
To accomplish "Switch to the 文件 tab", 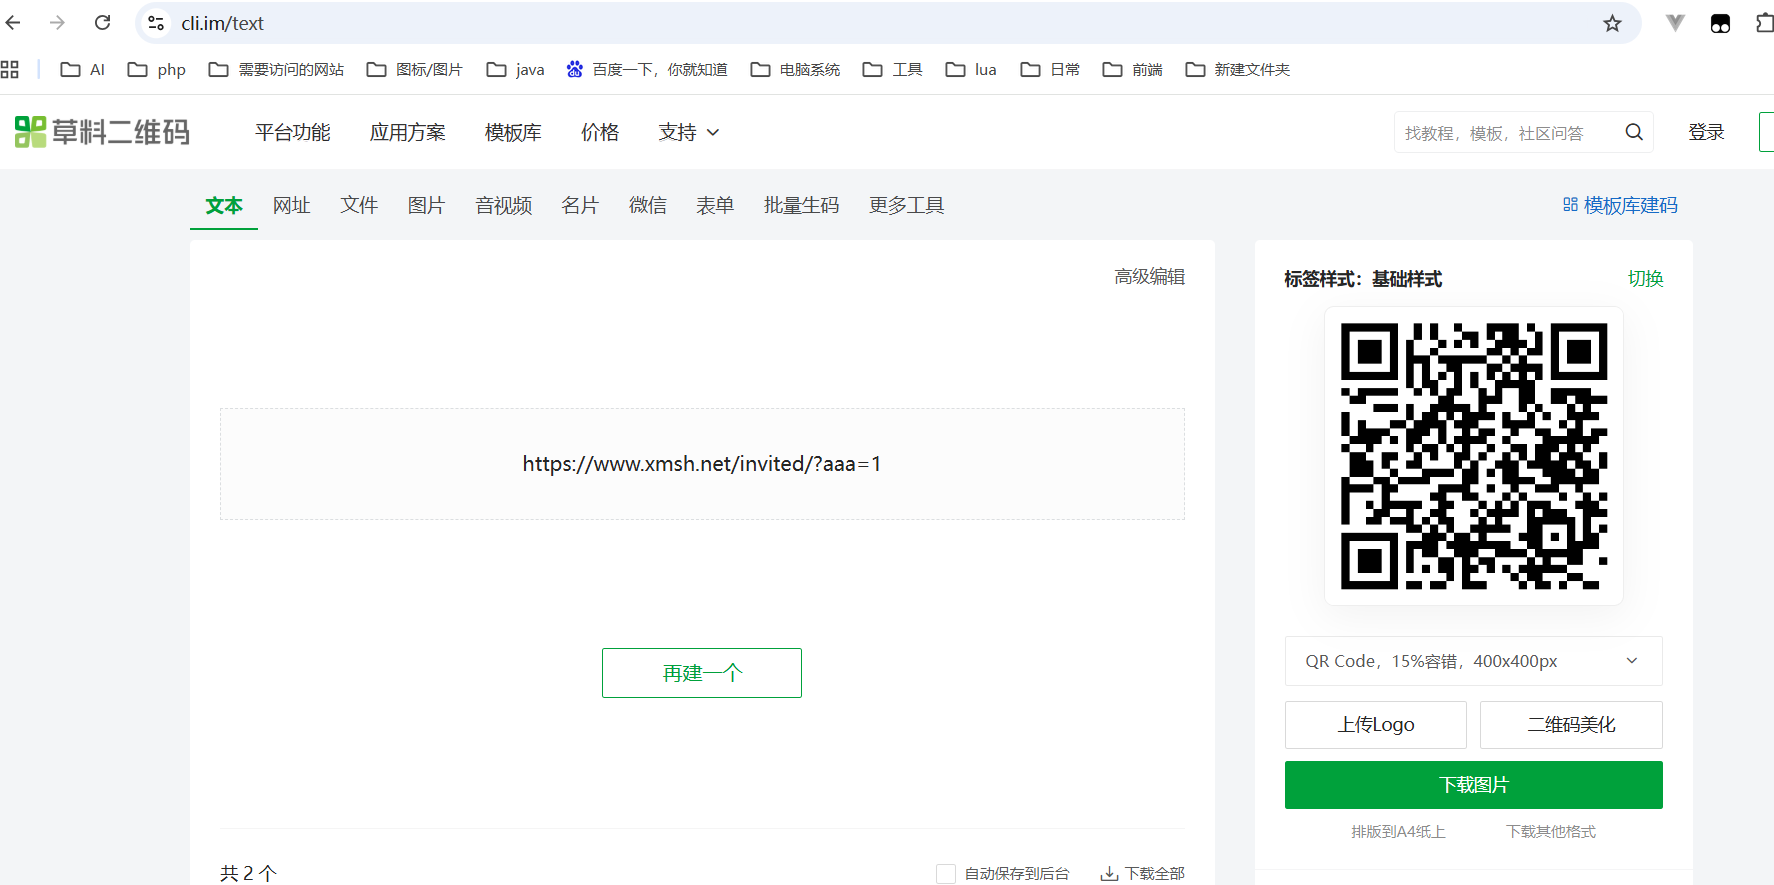I will (359, 205).
